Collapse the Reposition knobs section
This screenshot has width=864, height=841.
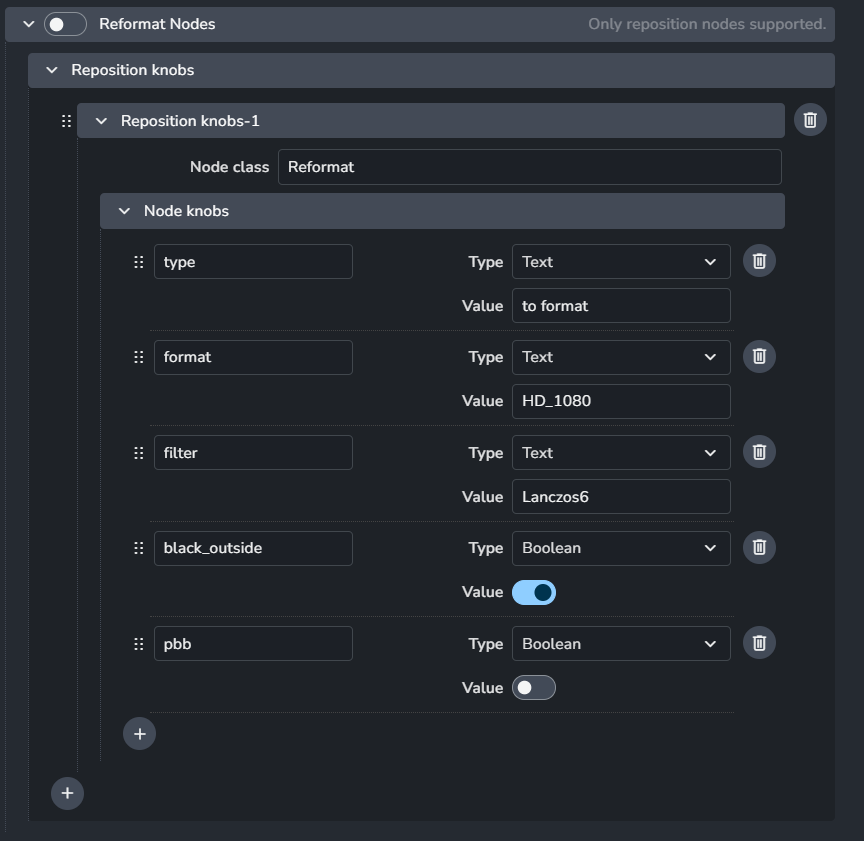52,70
